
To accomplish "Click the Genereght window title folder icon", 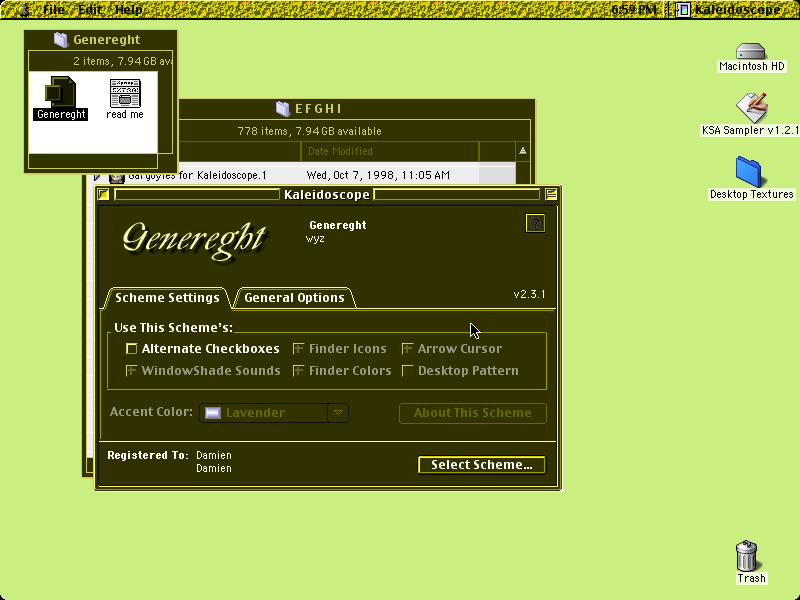I will point(61,40).
